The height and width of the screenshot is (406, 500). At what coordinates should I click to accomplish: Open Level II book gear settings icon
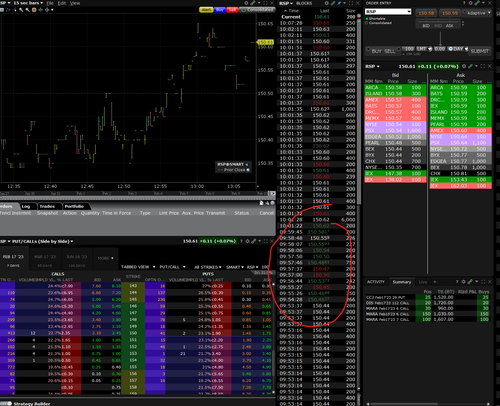coord(464,66)
